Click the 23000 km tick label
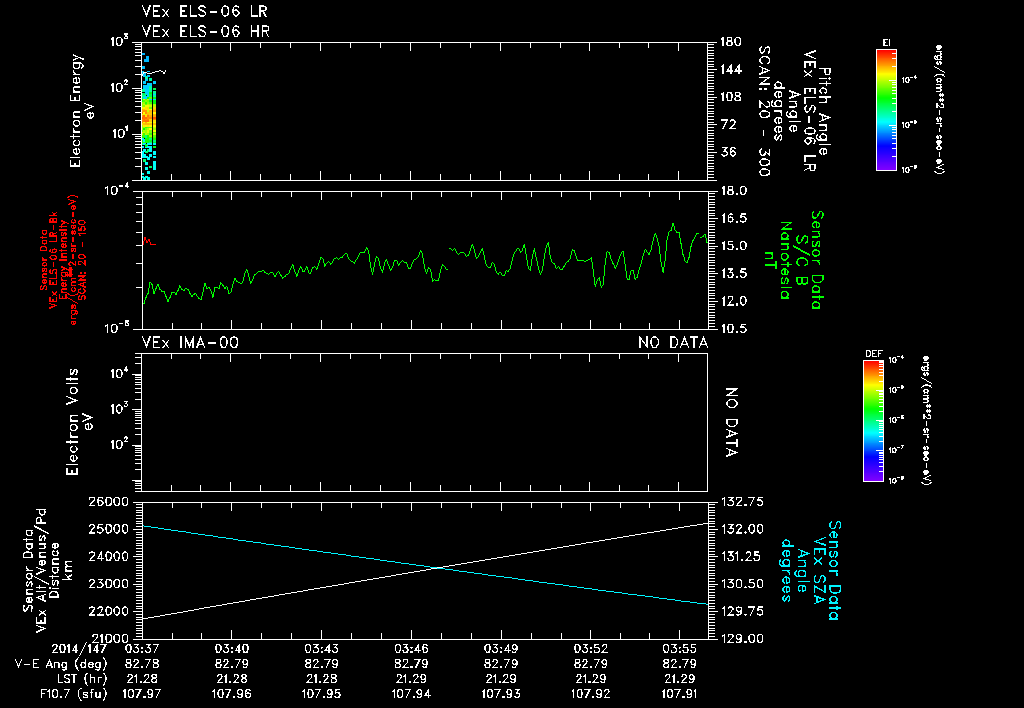 tap(108, 584)
